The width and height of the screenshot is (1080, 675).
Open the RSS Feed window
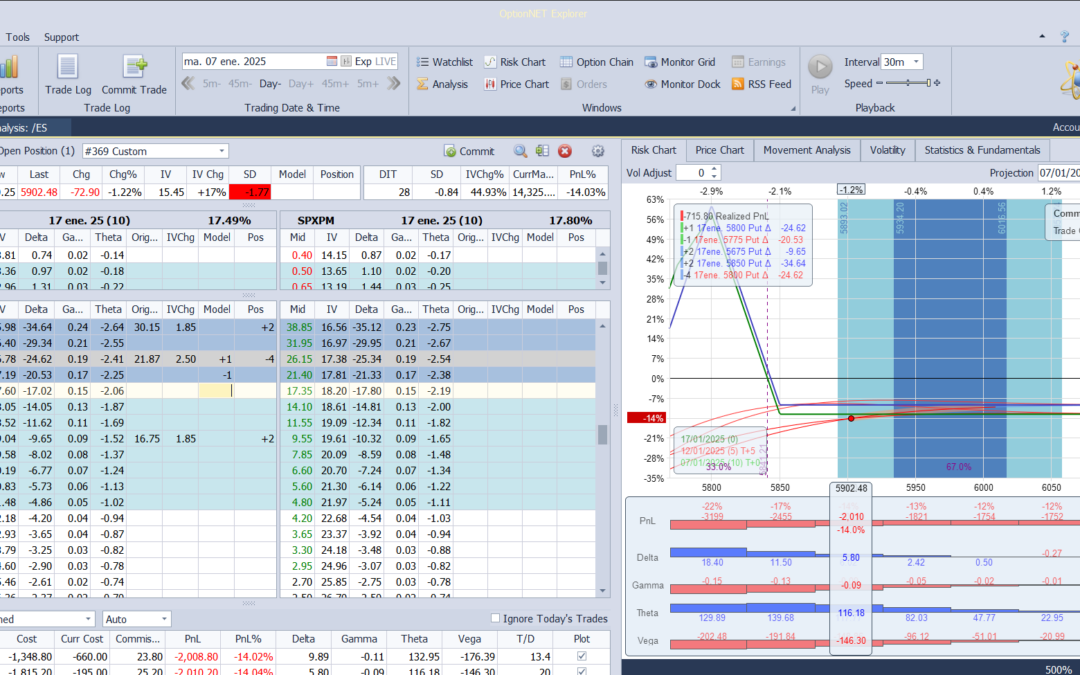pyautogui.click(x=761, y=84)
